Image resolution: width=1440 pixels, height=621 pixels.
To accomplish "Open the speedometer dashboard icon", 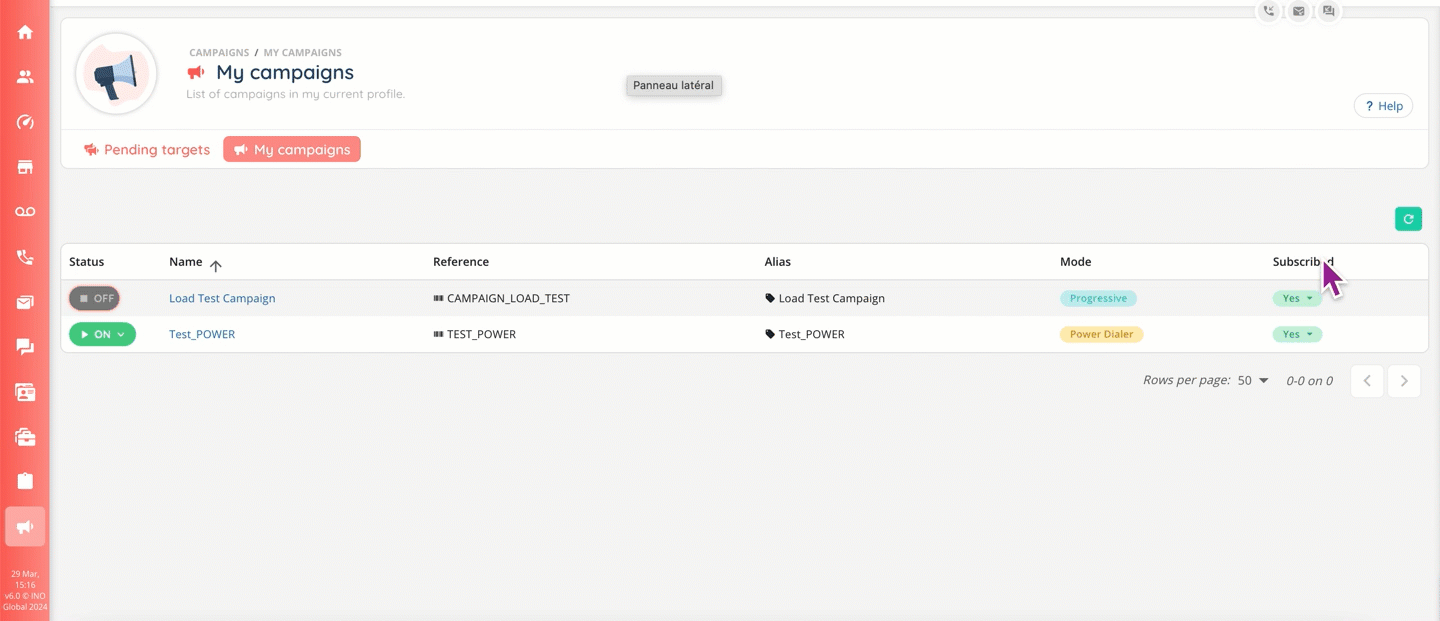I will point(25,122).
